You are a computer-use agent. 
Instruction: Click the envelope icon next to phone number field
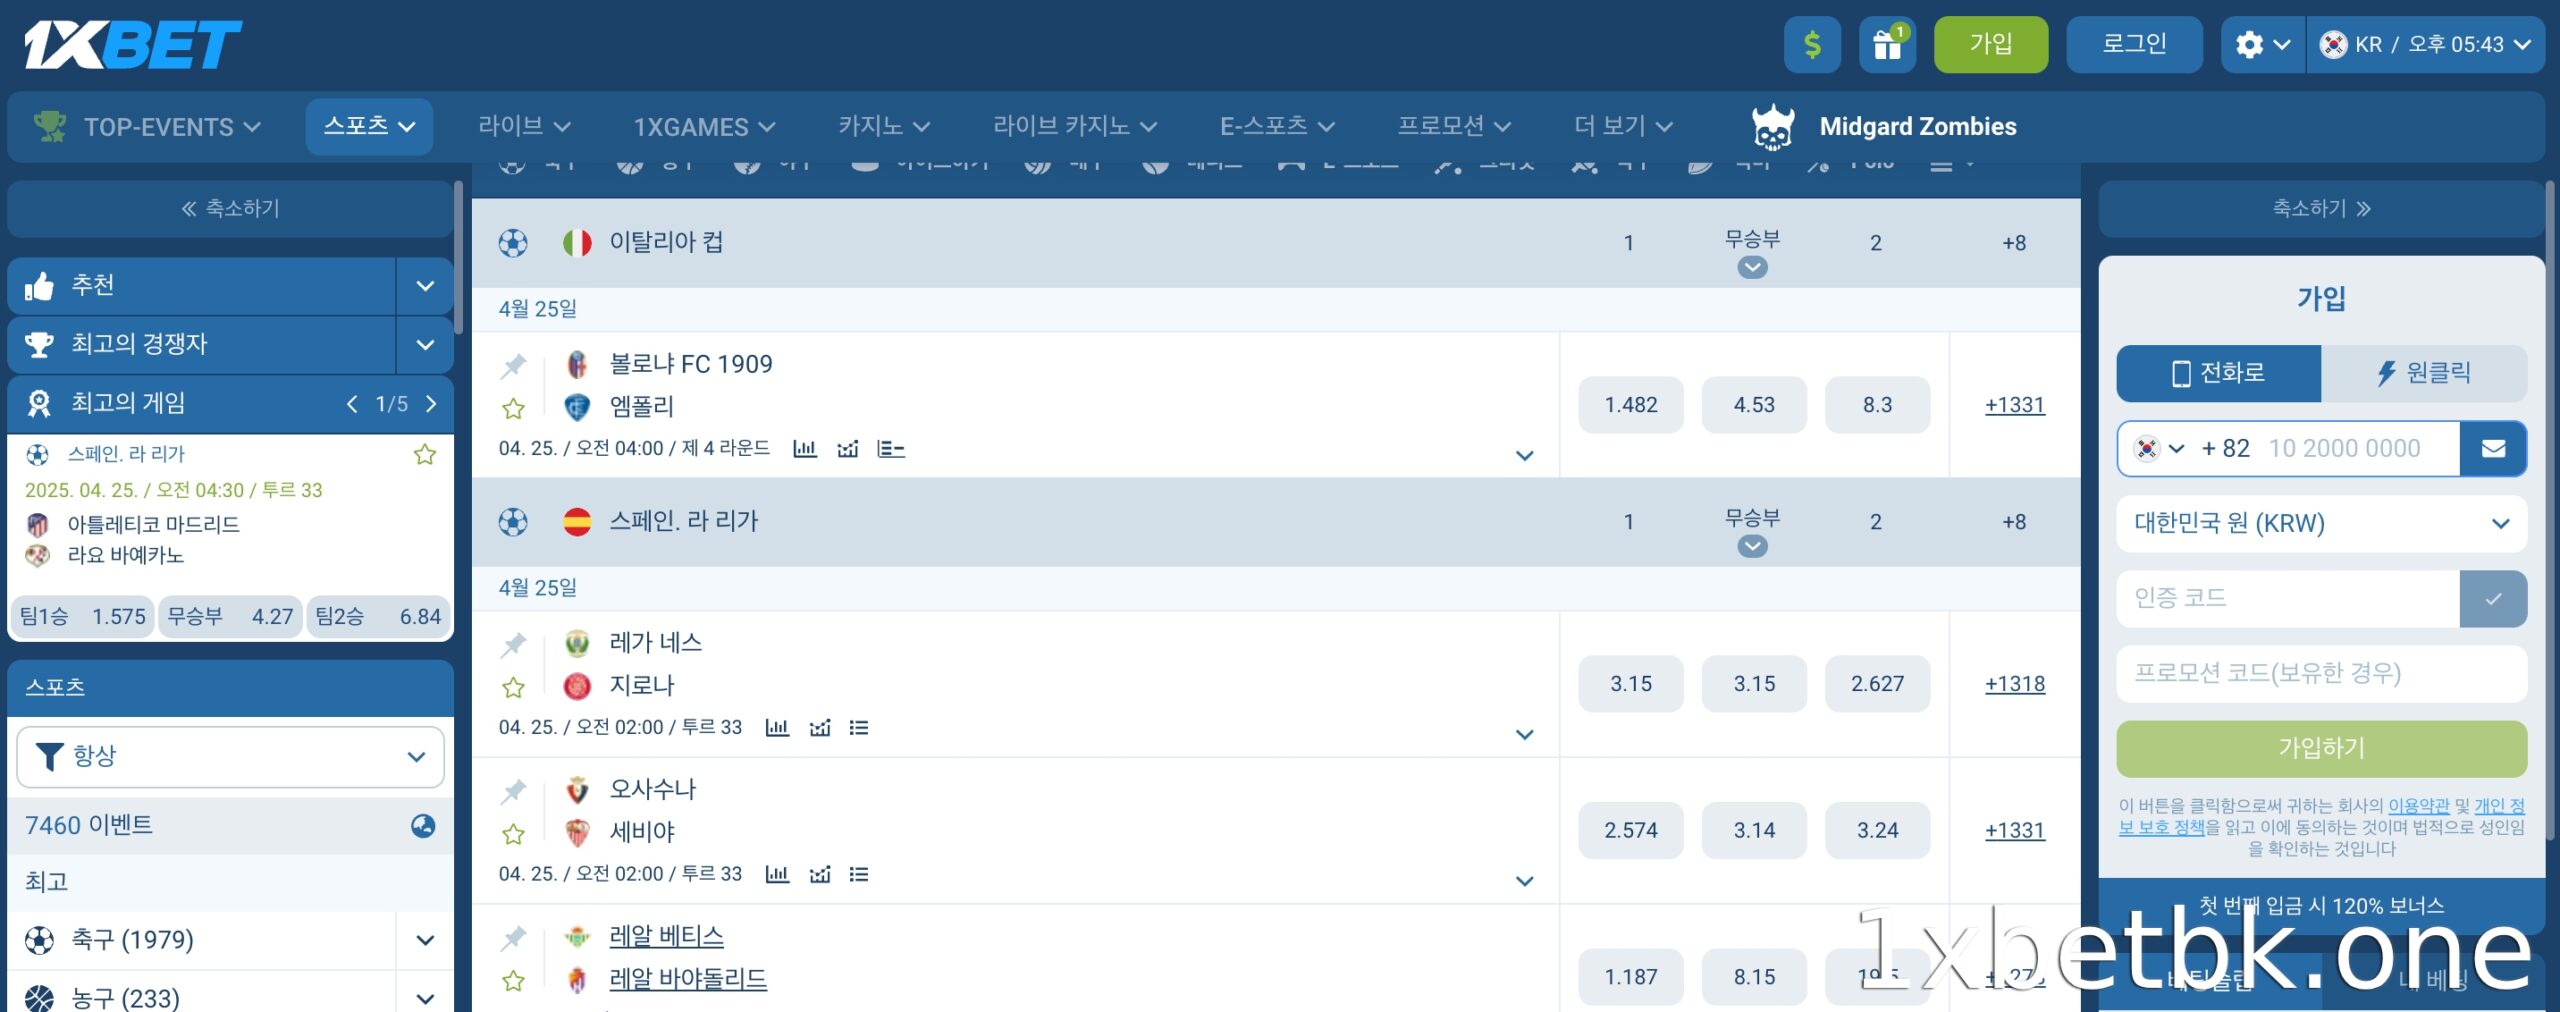[x=2493, y=449]
